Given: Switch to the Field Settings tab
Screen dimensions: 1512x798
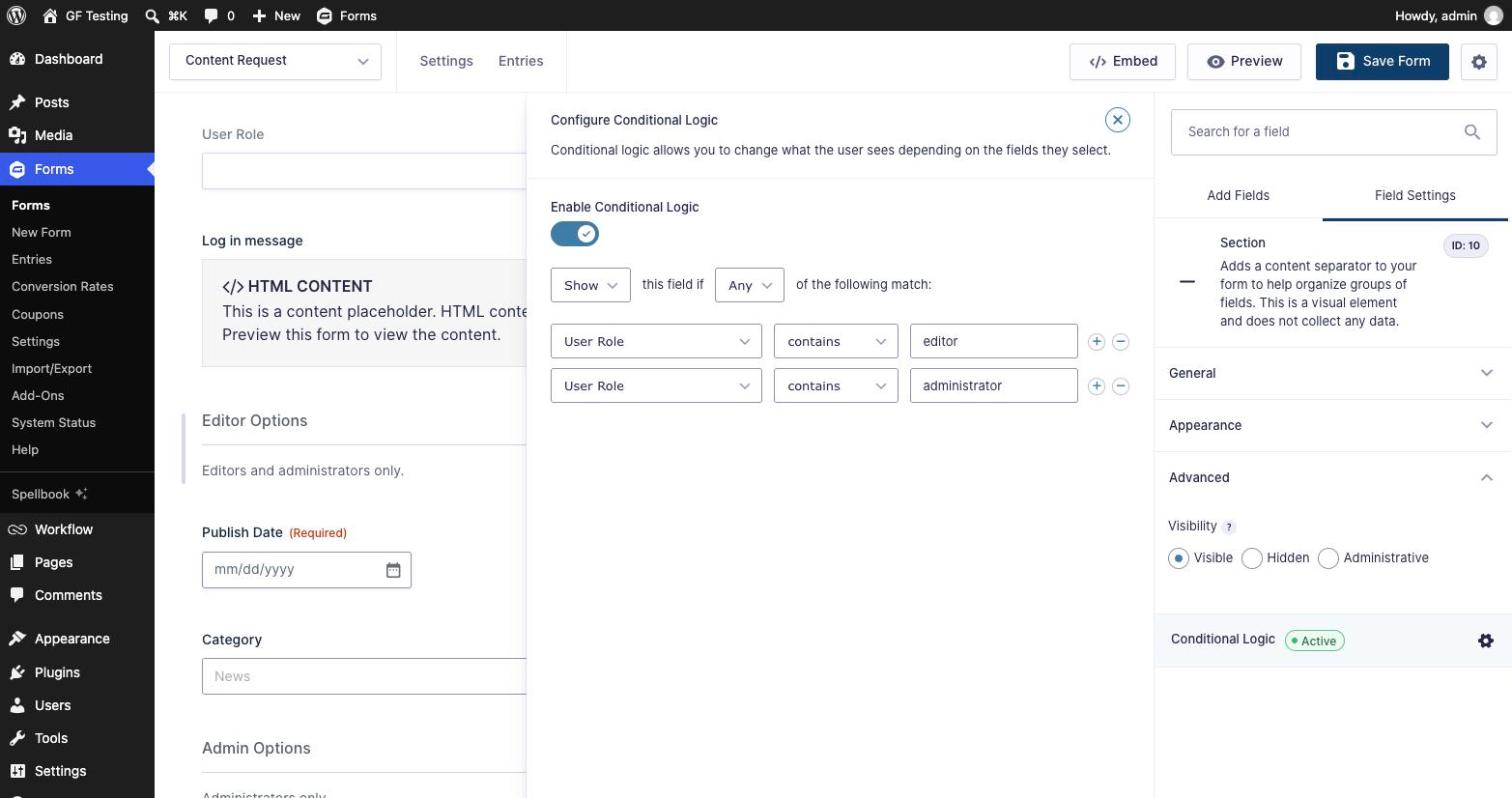Looking at the screenshot, I should pos(1415,195).
